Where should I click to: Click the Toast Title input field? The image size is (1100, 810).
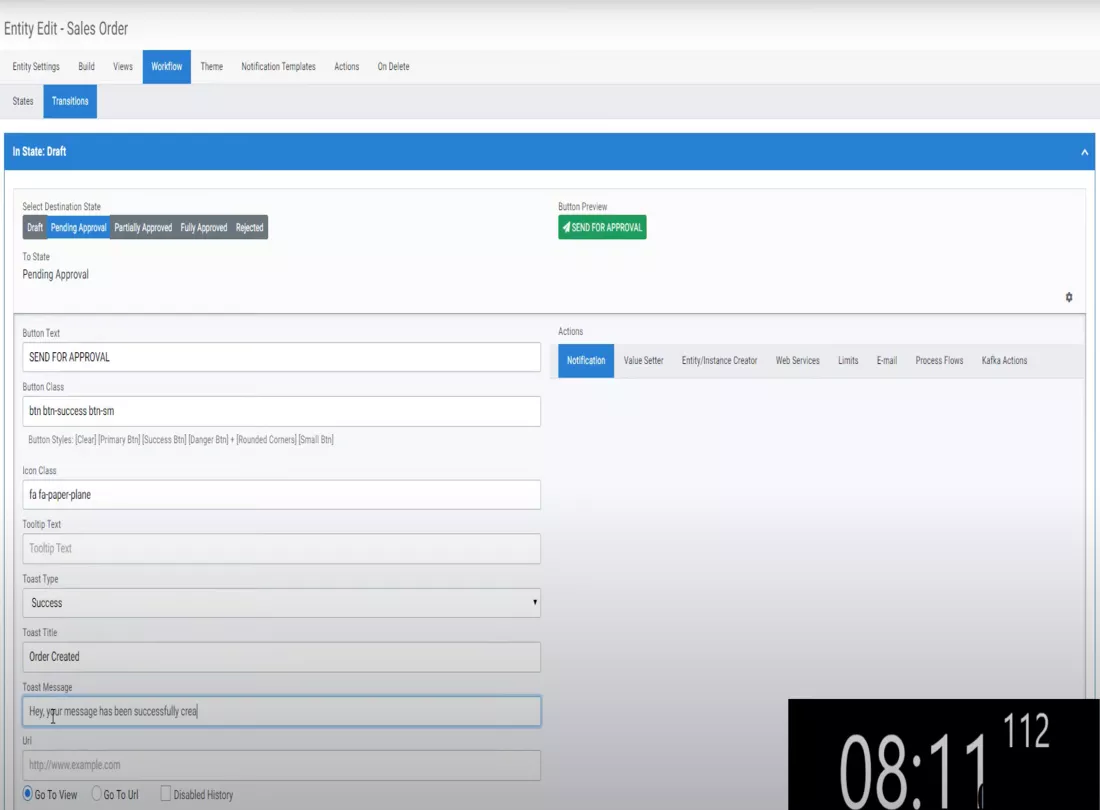[x=281, y=657]
